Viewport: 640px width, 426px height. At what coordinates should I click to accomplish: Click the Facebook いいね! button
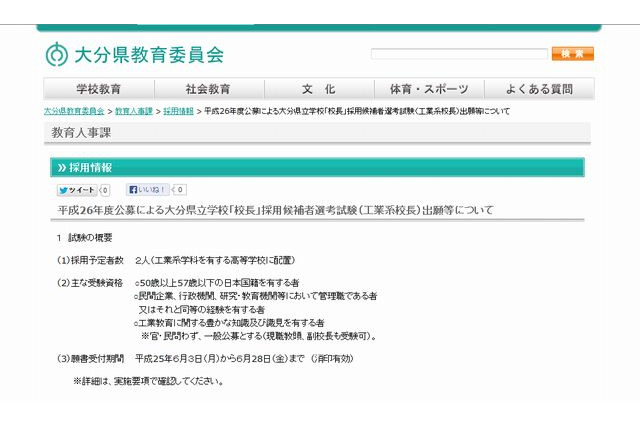[x=147, y=190]
